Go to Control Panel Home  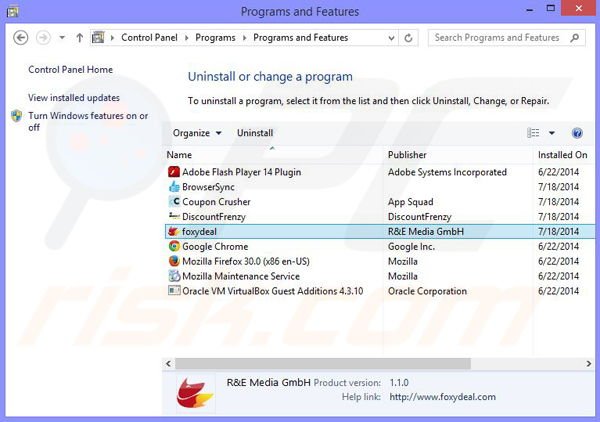pyautogui.click(x=70, y=70)
